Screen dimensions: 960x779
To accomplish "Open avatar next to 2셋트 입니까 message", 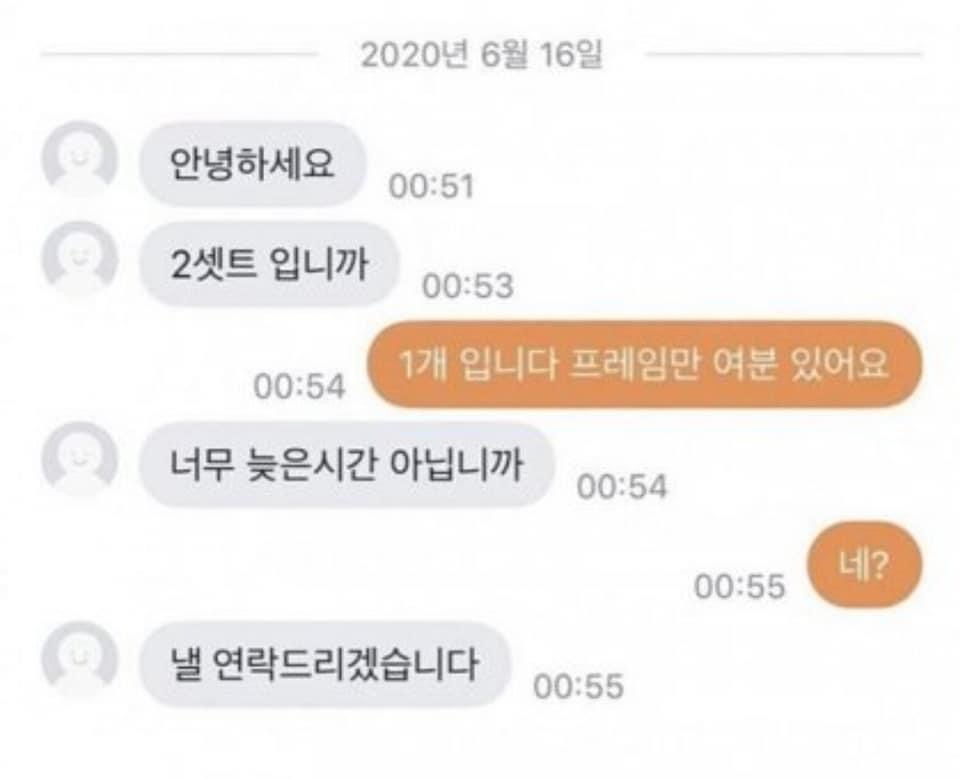I will point(80,258).
